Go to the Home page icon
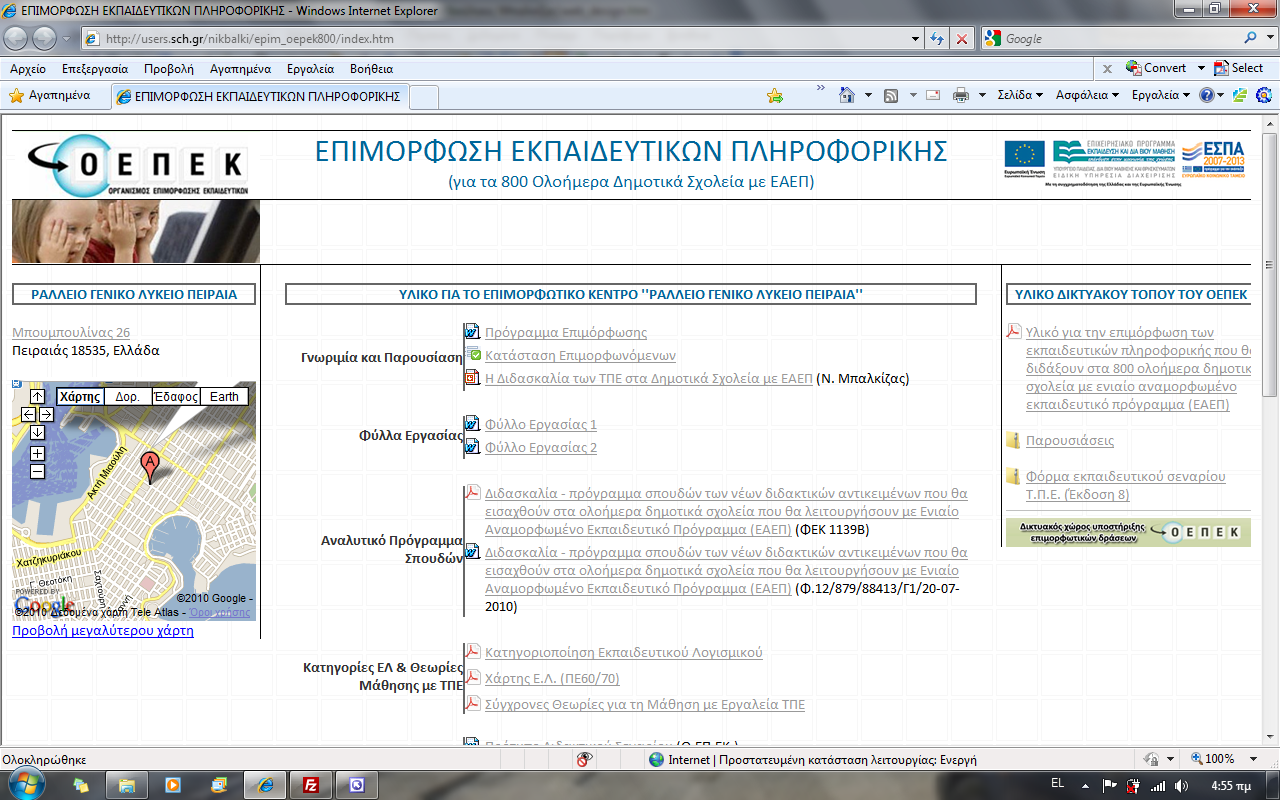This screenshot has height=800, width=1280. (847, 96)
